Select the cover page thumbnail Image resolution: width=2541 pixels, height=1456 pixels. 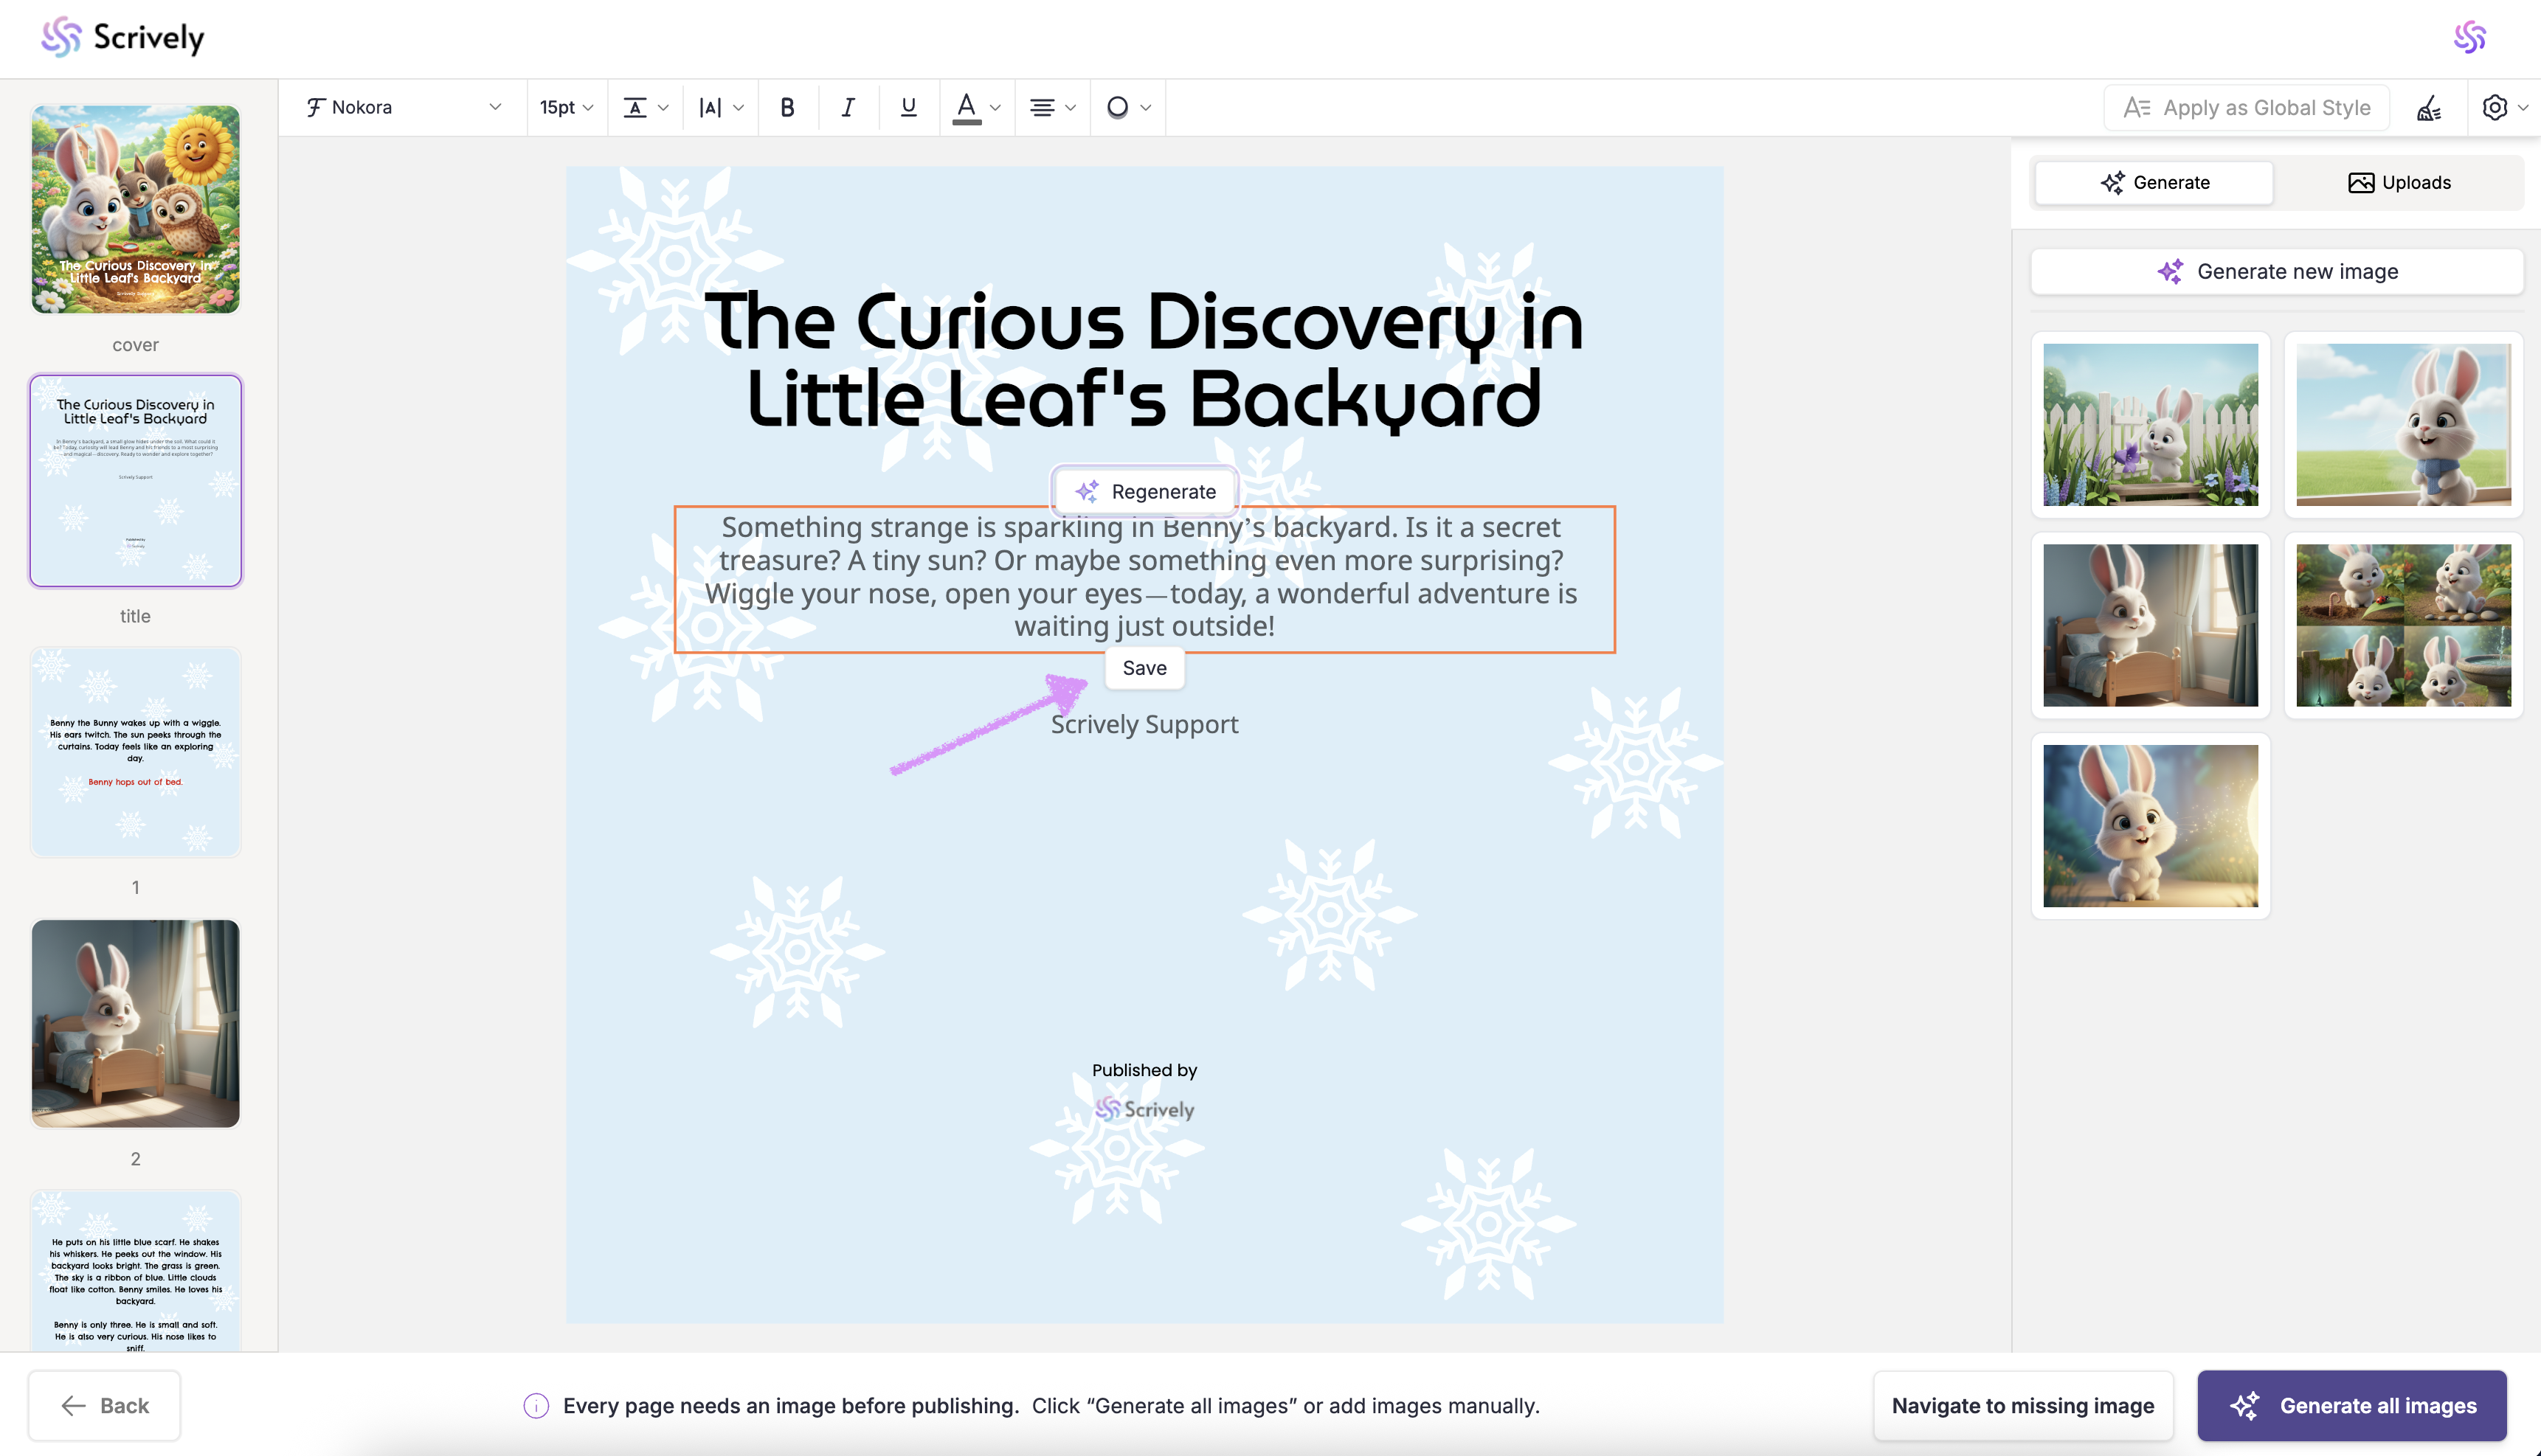pyautogui.click(x=135, y=209)
